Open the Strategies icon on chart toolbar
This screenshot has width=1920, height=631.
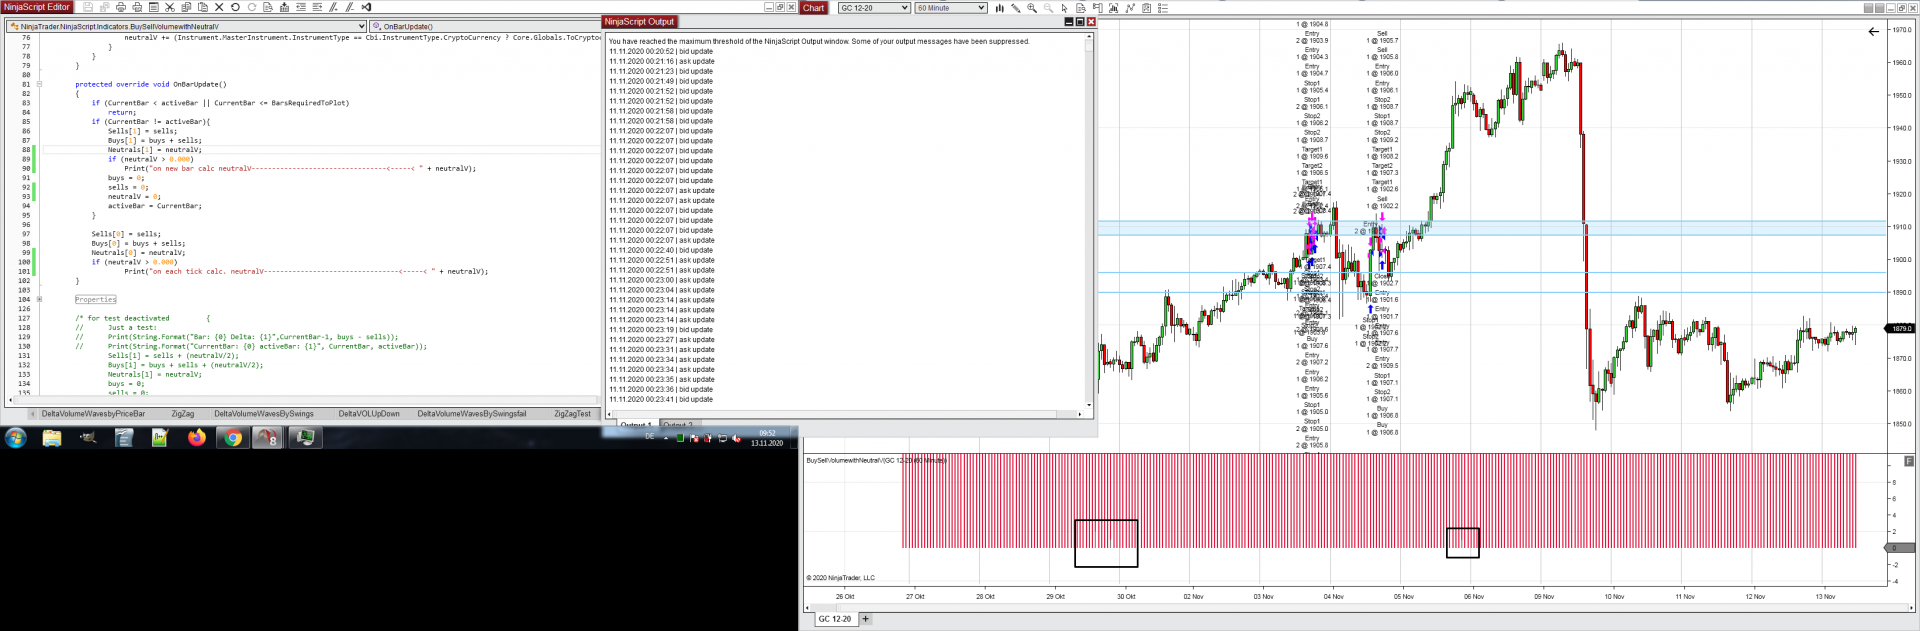(x=1130, y=8)
